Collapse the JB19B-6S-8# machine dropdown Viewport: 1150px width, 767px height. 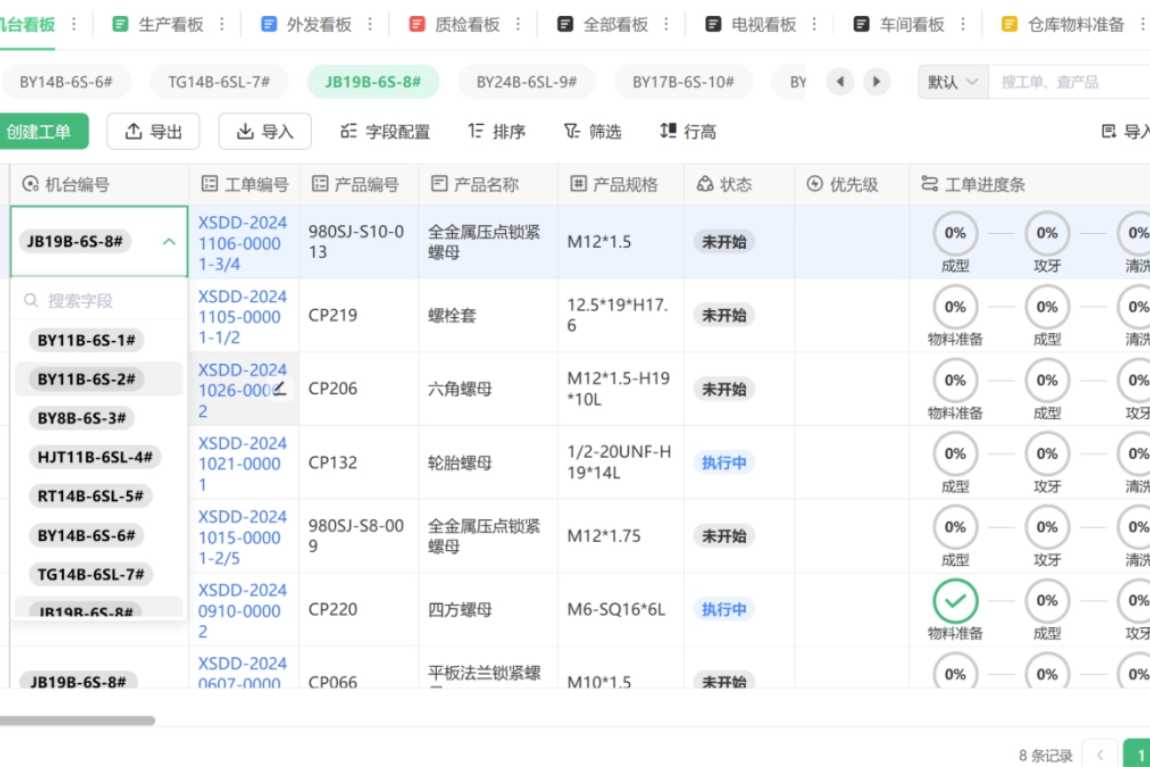tap(169, 240)
